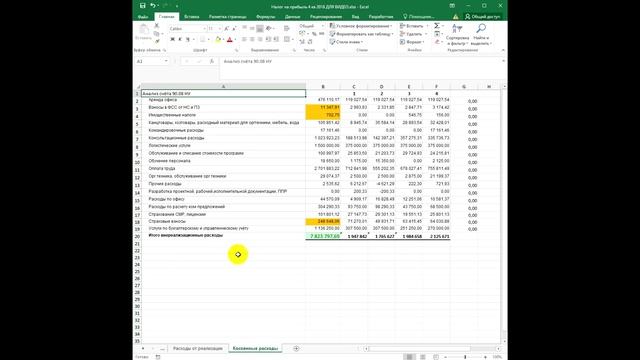The height and width of the screenshot is (360, 640).
Task: Click the Tell me Помощник search box
Action: (419, 17)
